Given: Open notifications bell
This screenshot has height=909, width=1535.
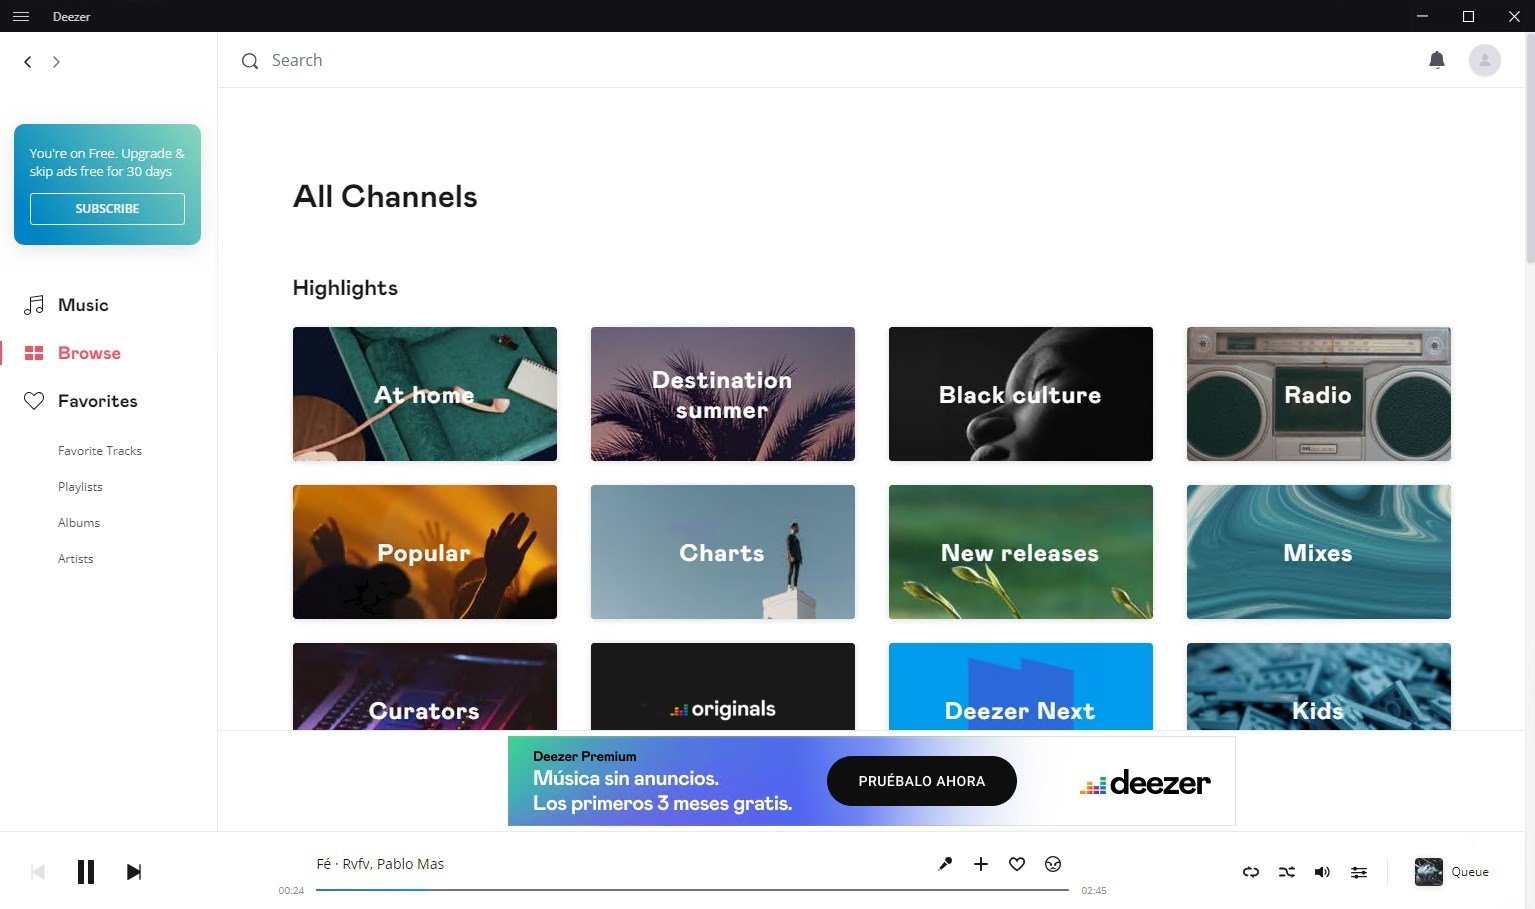Looking at the screenshot, I should pos(1437,60).
